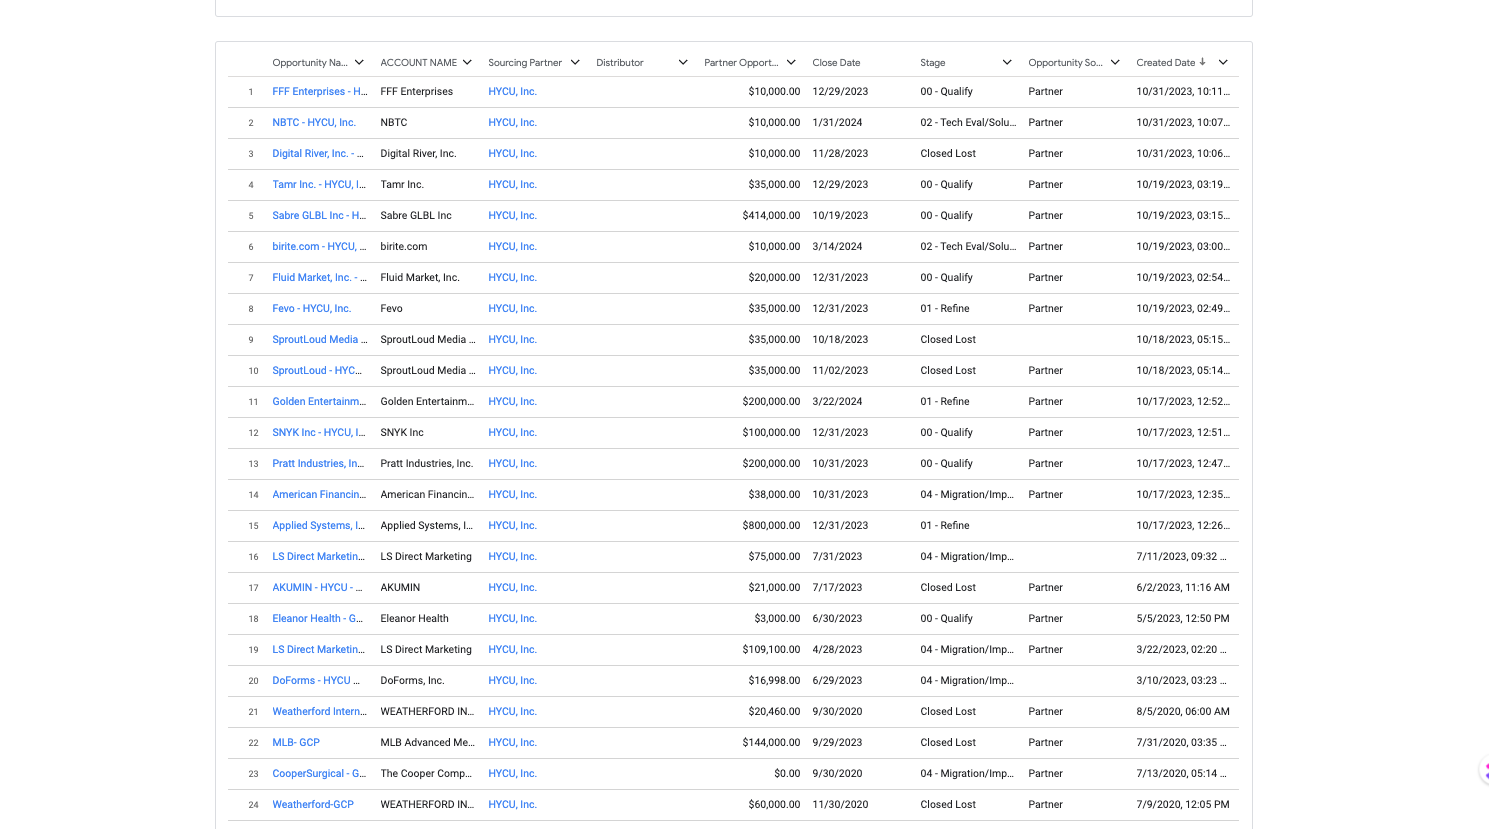Click the Weatherford-GCP opportunity link
The width and height of the screenshot is (1489, 829).
313,805
